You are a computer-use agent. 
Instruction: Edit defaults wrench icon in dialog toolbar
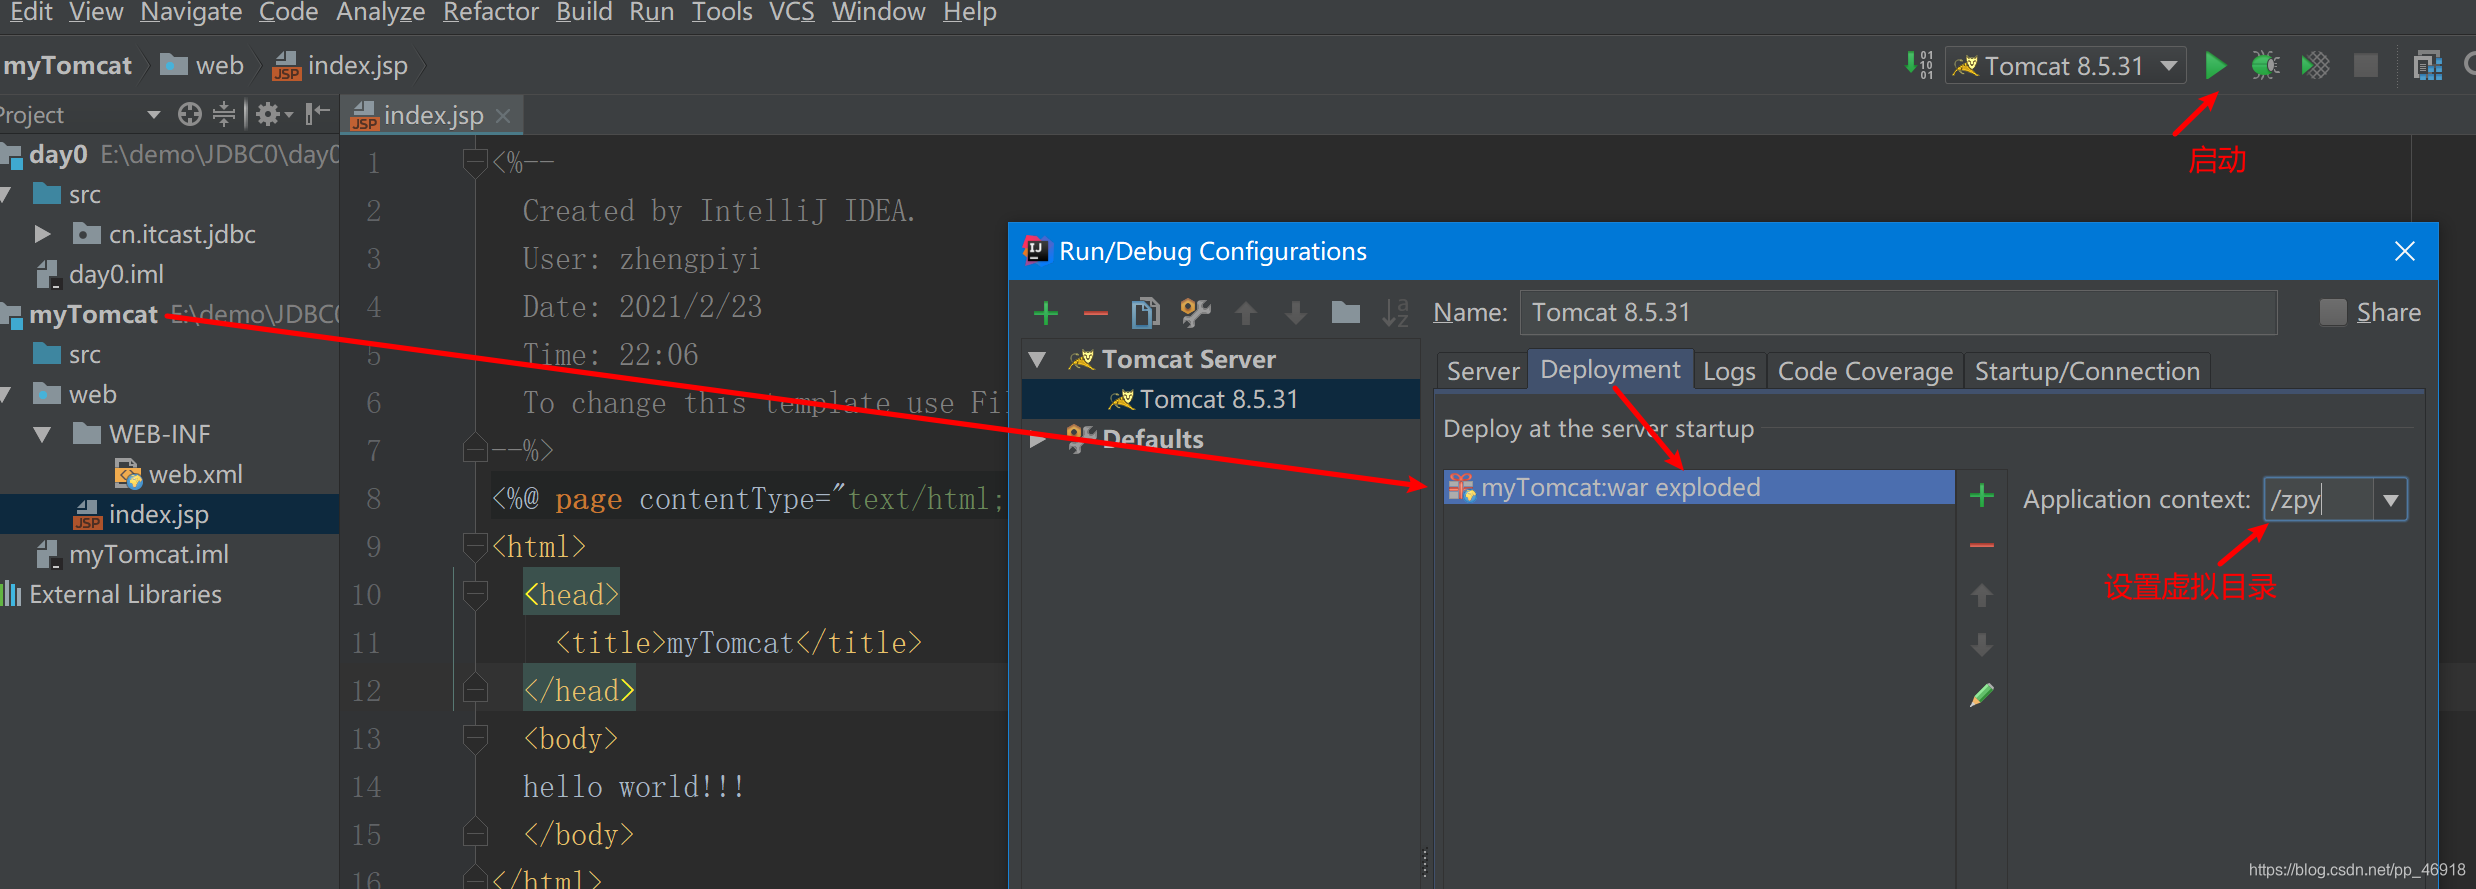point(1195,313)
